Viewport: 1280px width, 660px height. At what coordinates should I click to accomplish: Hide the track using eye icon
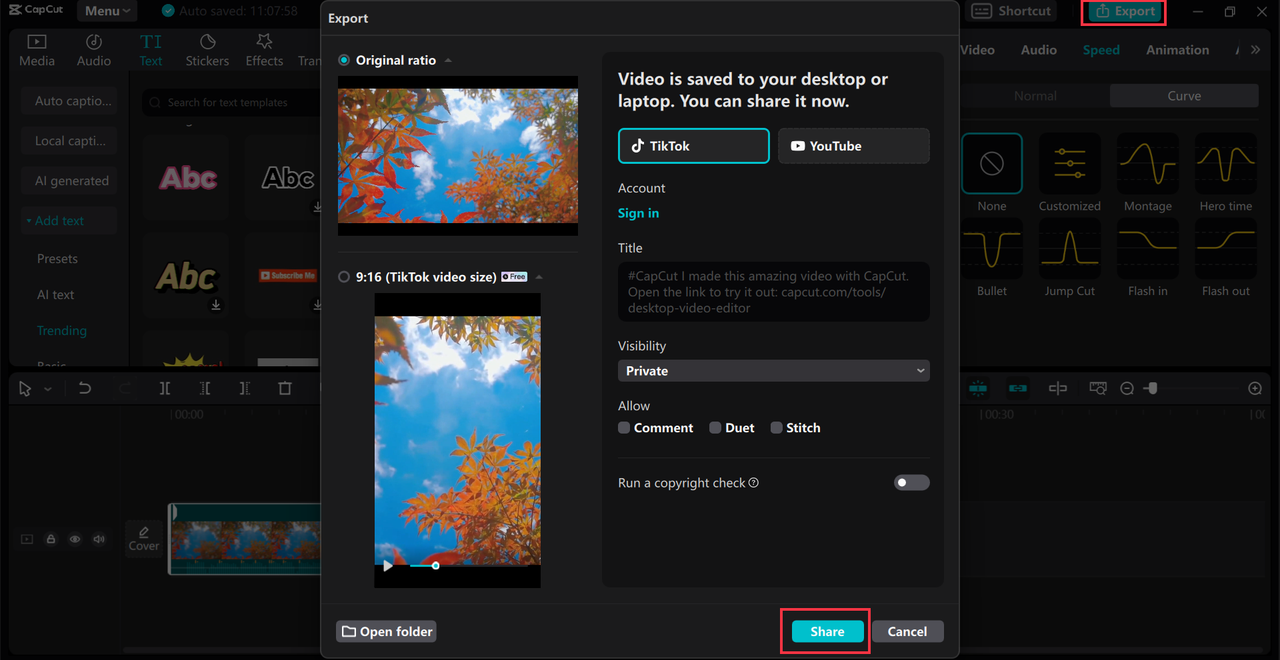pyautogui.click(x=75, y=539)
